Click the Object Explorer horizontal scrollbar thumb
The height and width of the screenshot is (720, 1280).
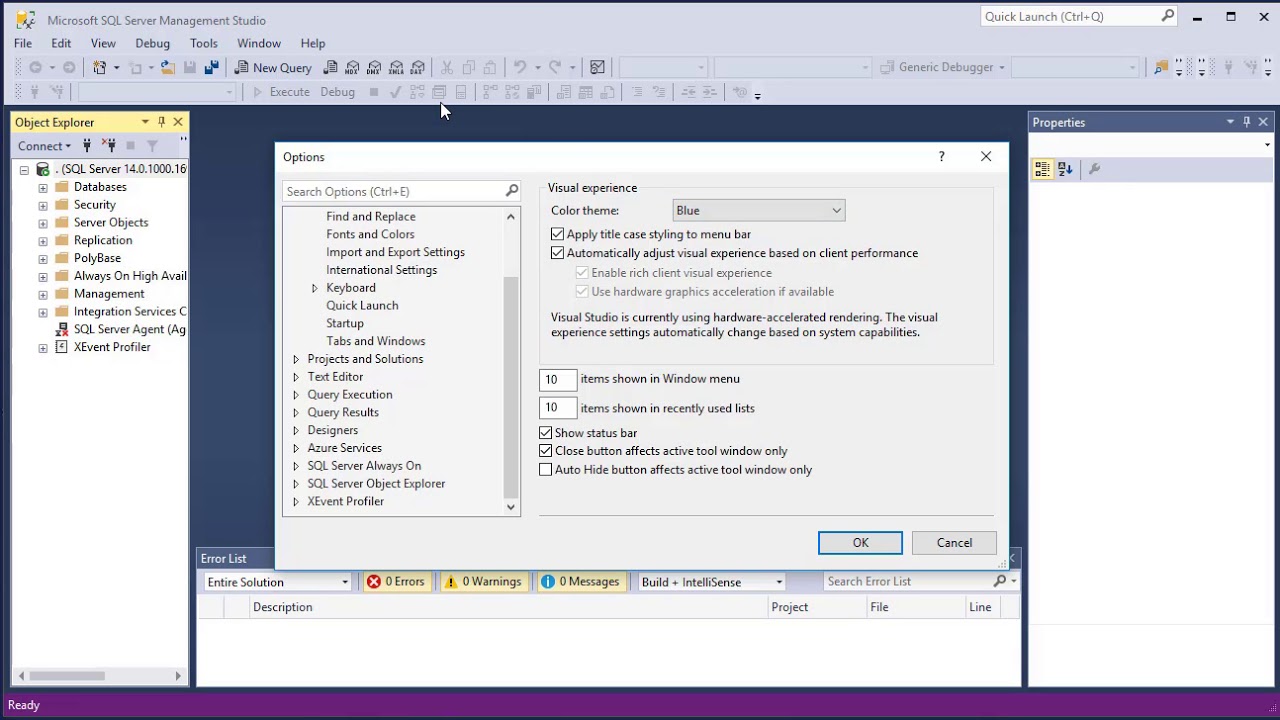point(66,676)
